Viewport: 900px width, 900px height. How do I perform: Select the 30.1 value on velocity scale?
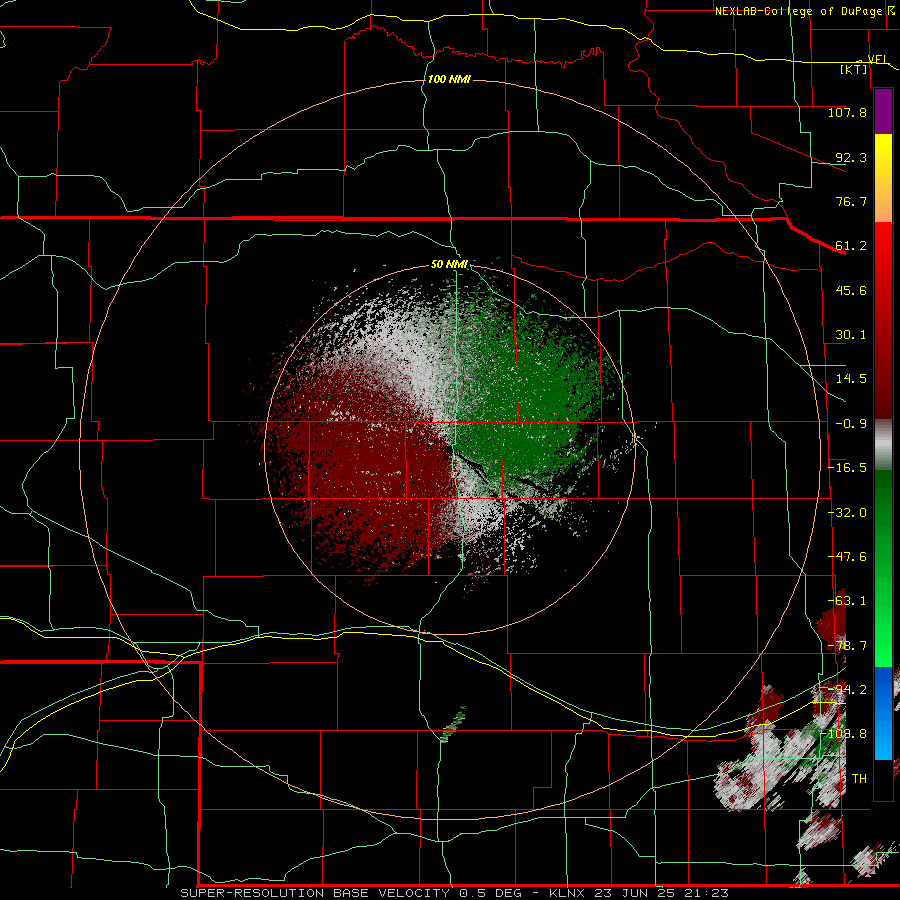click(851, 335)
